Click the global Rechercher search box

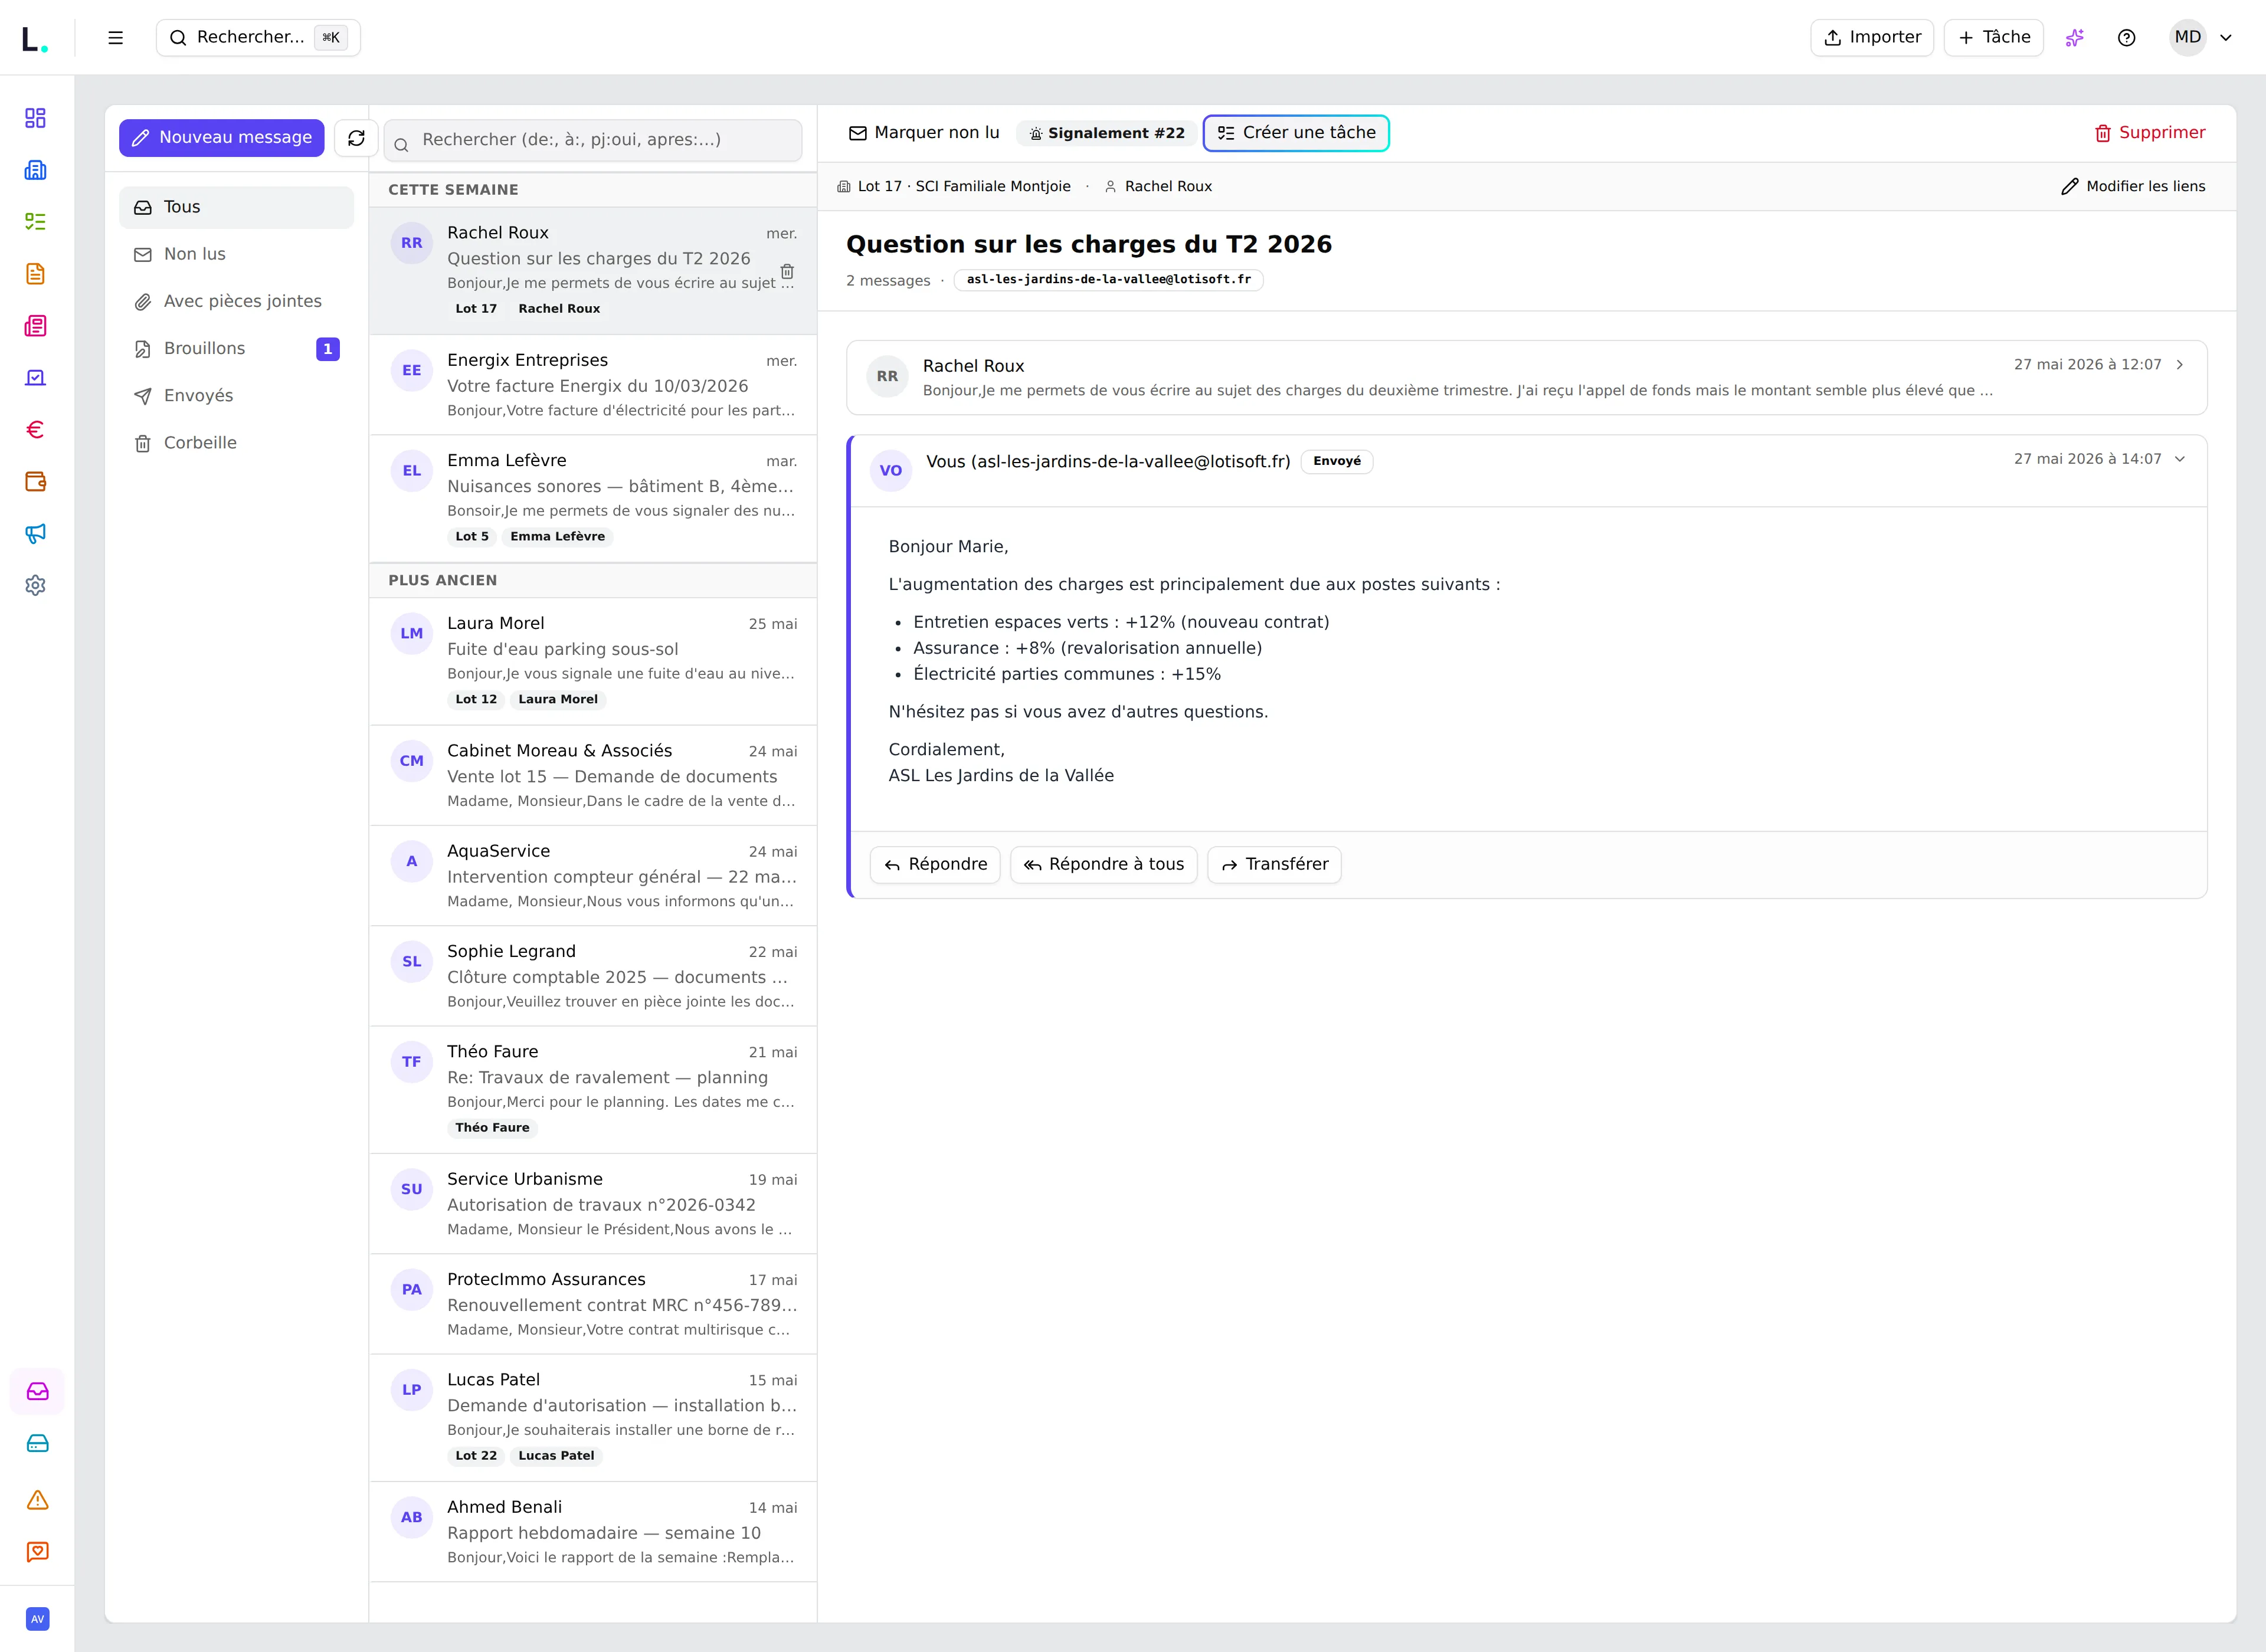tap(258, 38)
